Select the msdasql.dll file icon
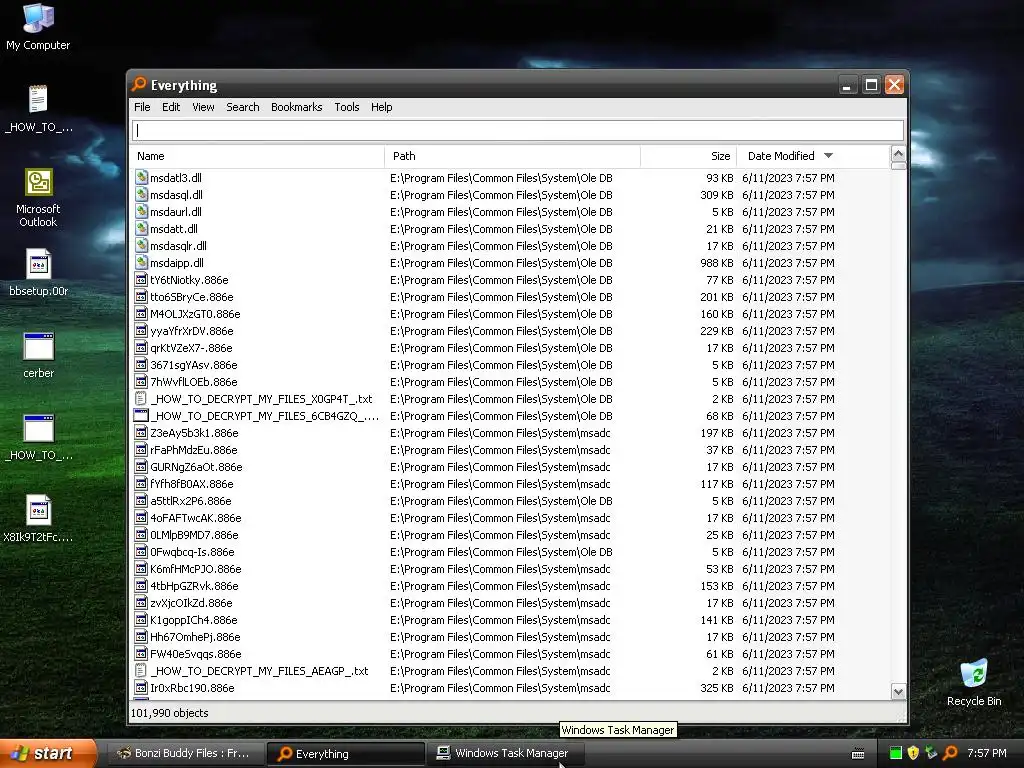The width and height of the screenshot is (1024, 768). tap(142, 195)
